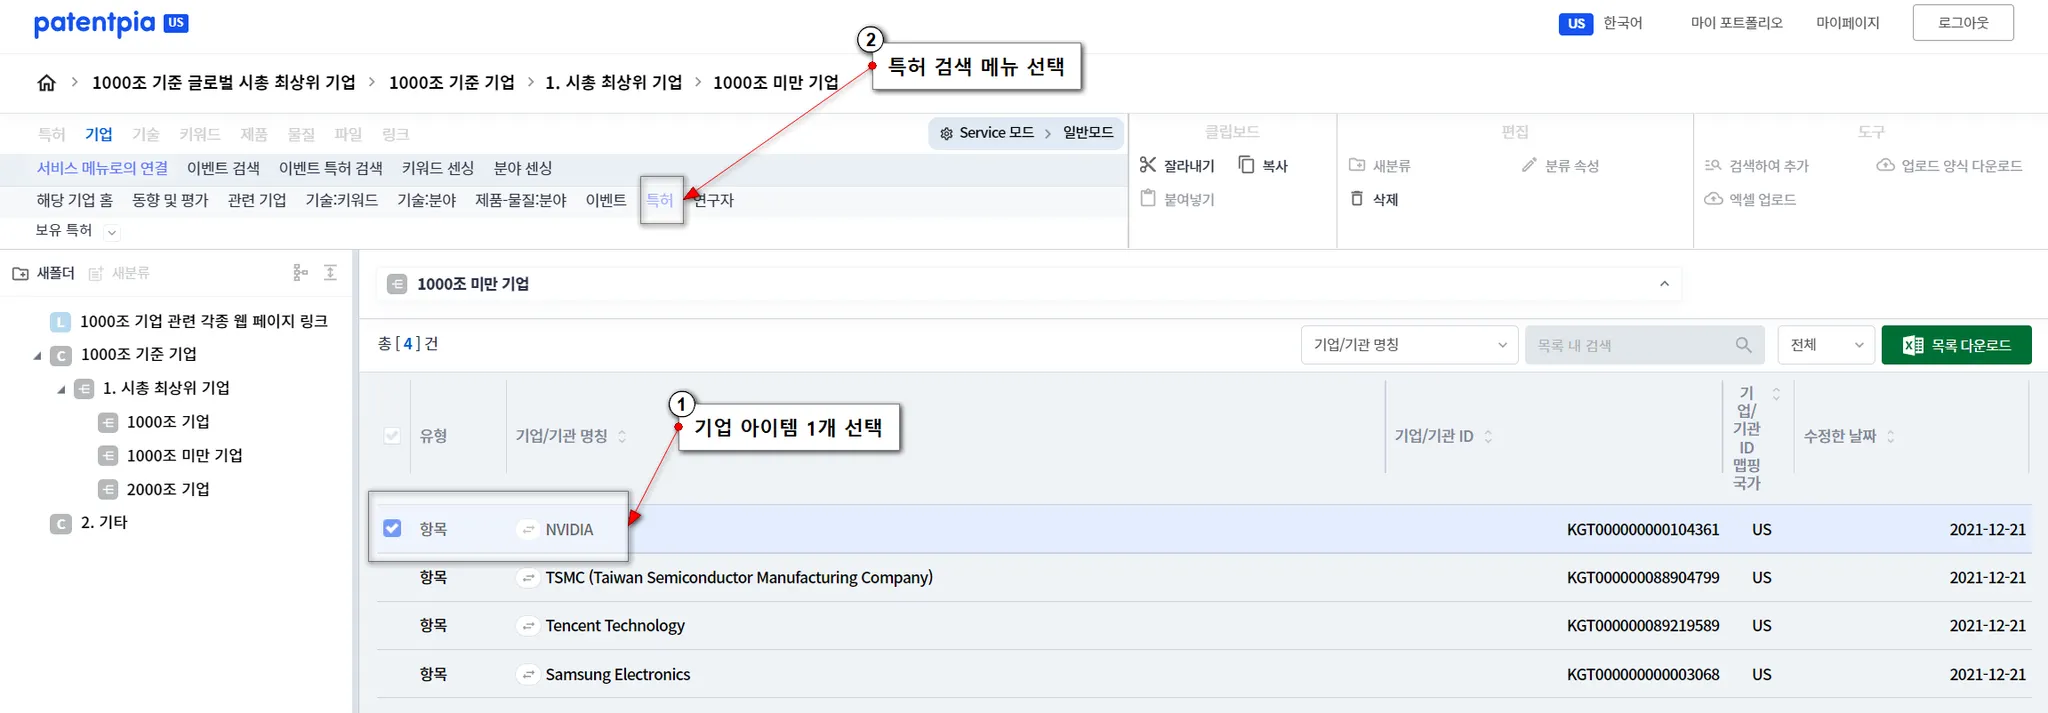Uncheck the NVIDIA row checkbox
The height and width of the screenshot is (713, 2048).
pyautogui.click(x=392, y=528)
